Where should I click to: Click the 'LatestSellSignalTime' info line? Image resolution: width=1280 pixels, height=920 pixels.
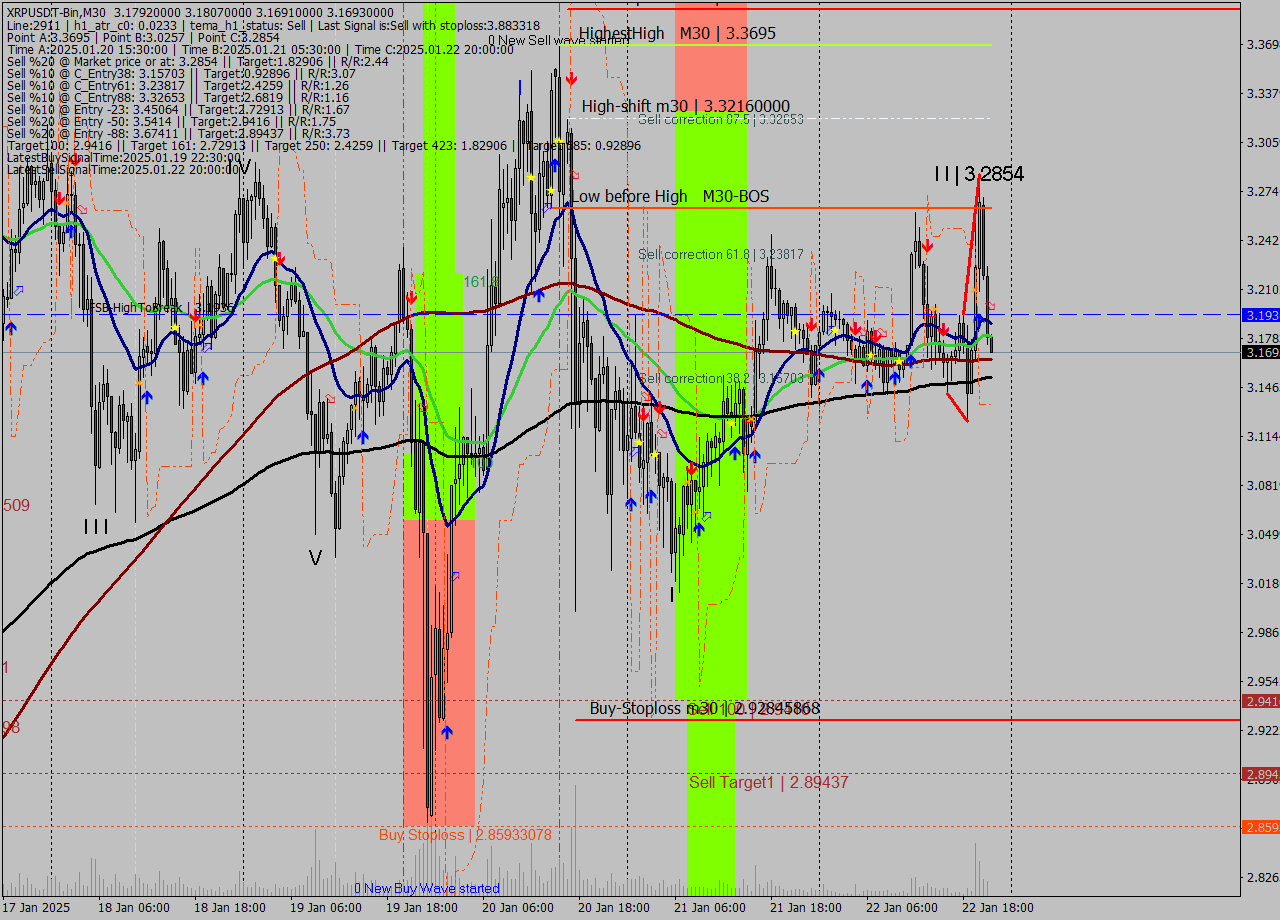(x=125, y=169)
